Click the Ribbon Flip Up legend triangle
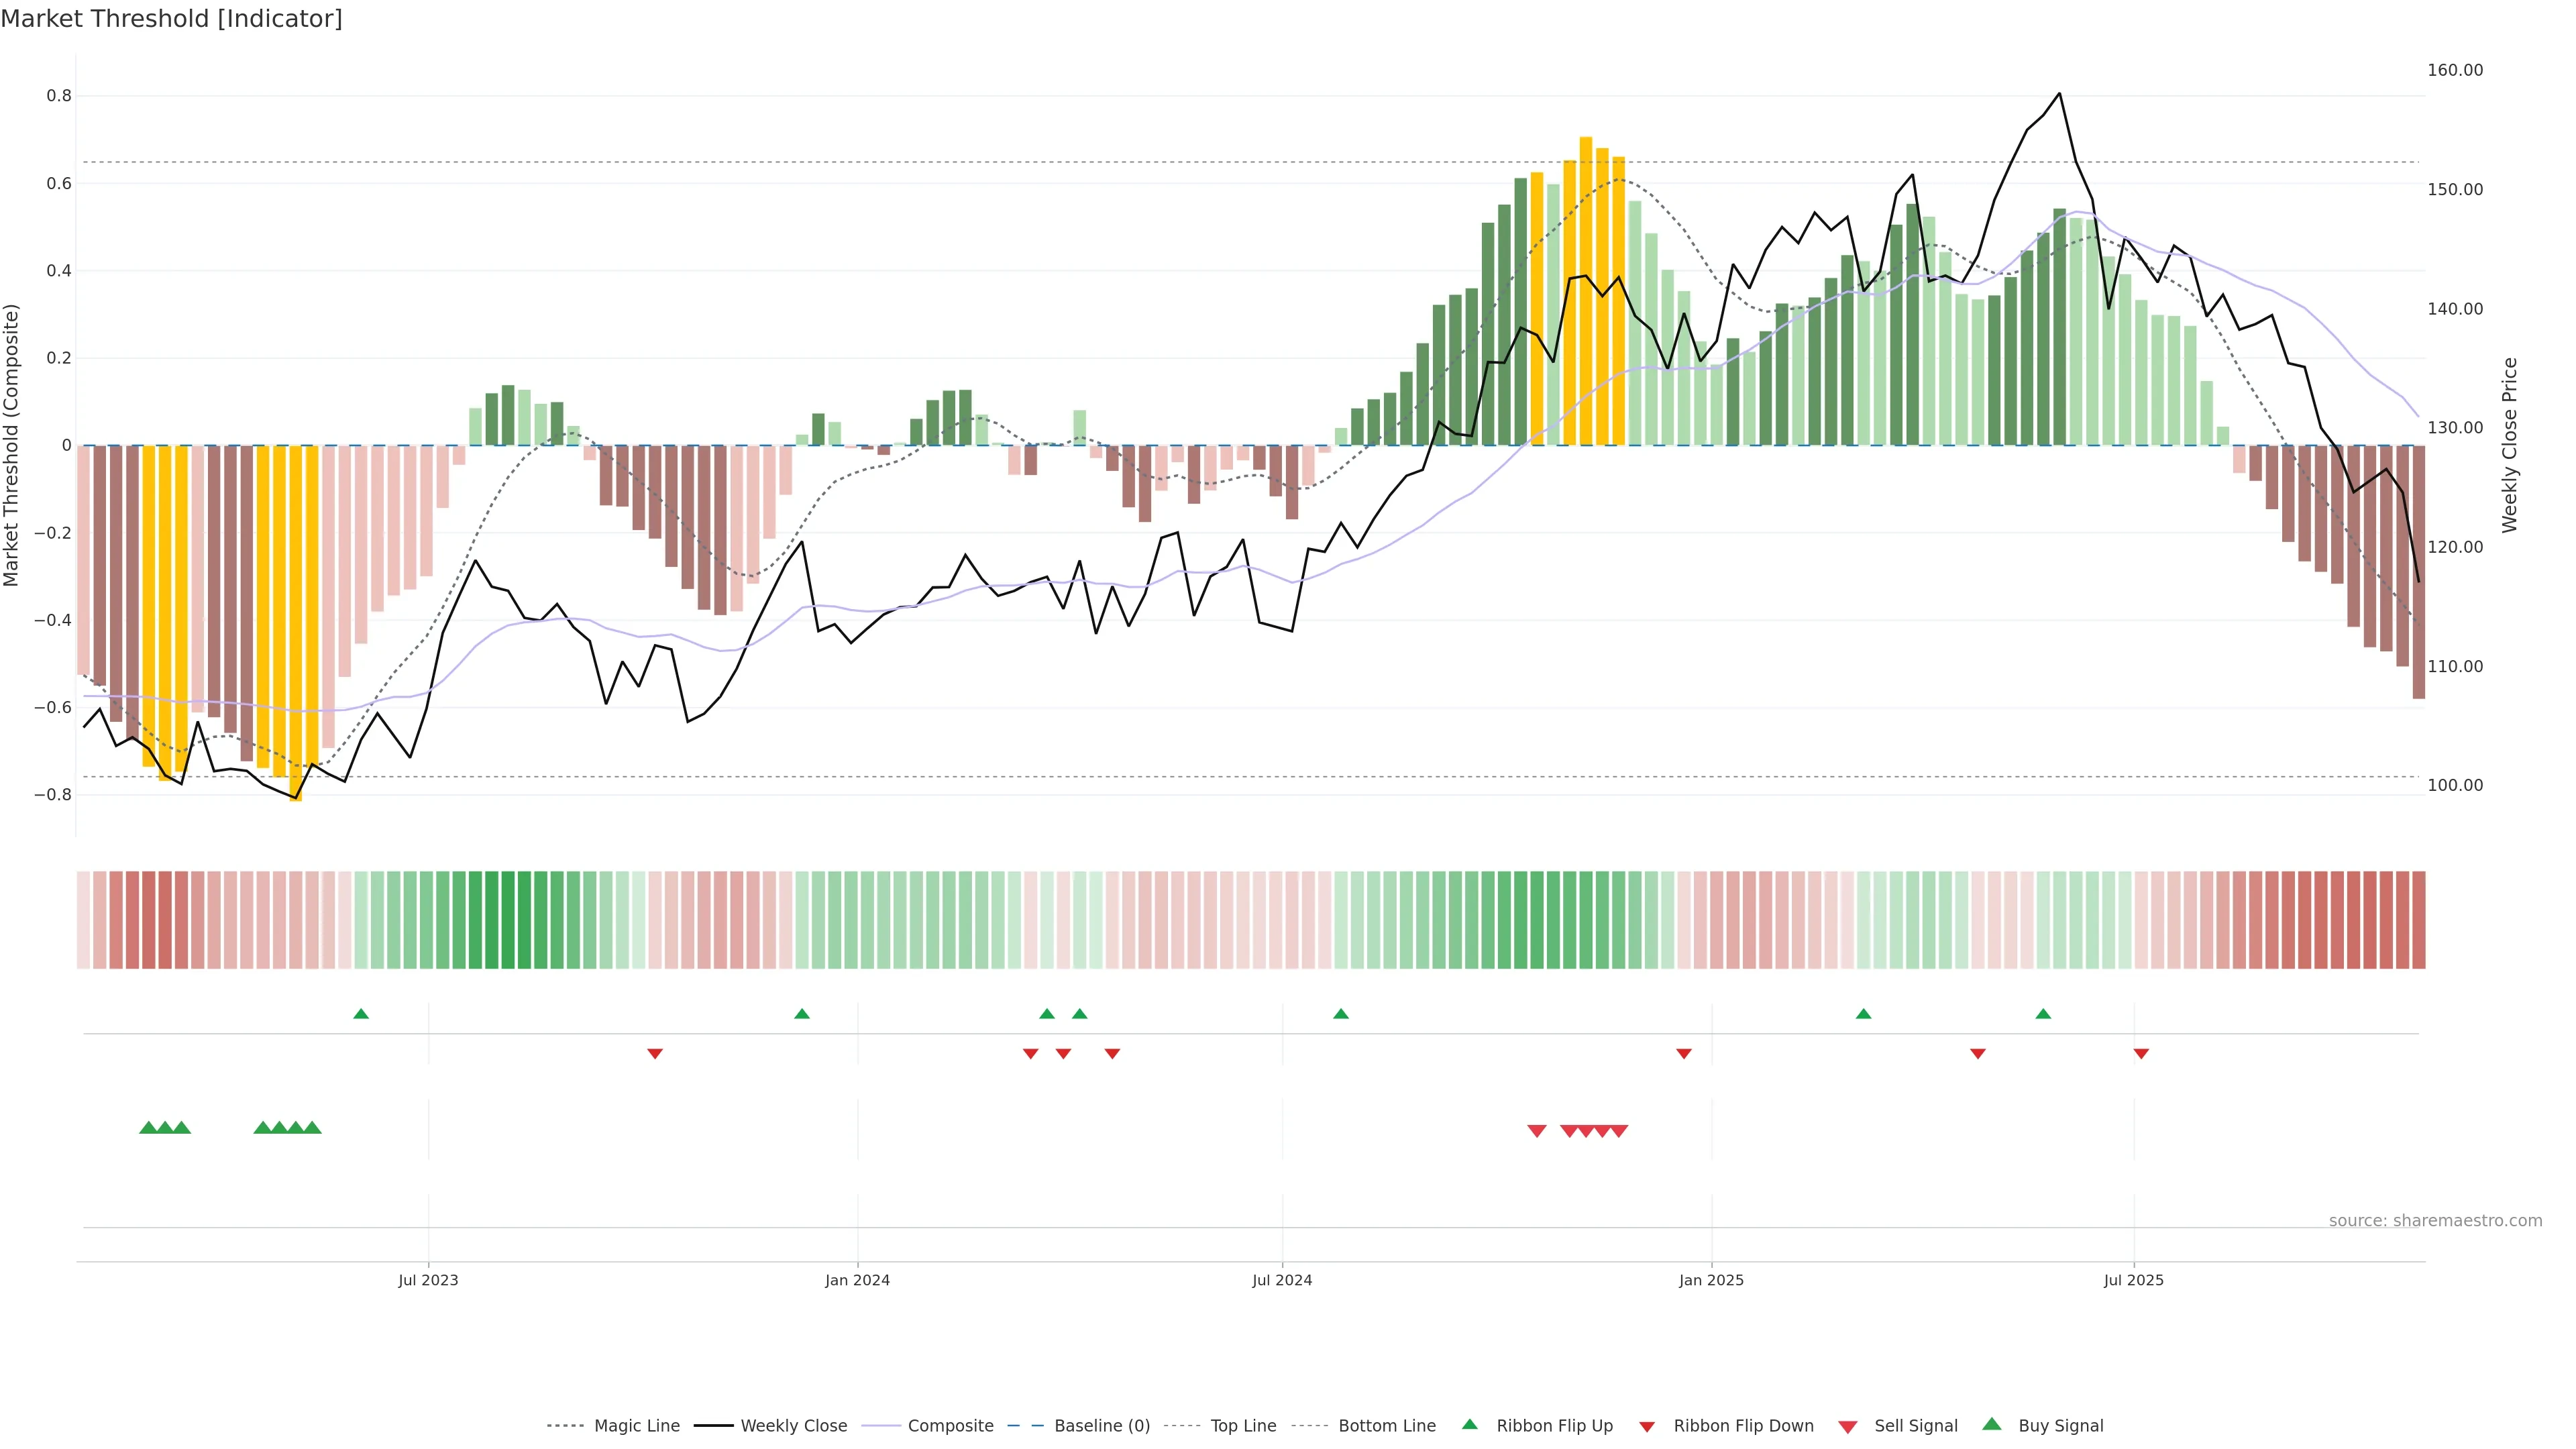Viewport: 2576px width, 1449px height. [x=1469, y=1424]
